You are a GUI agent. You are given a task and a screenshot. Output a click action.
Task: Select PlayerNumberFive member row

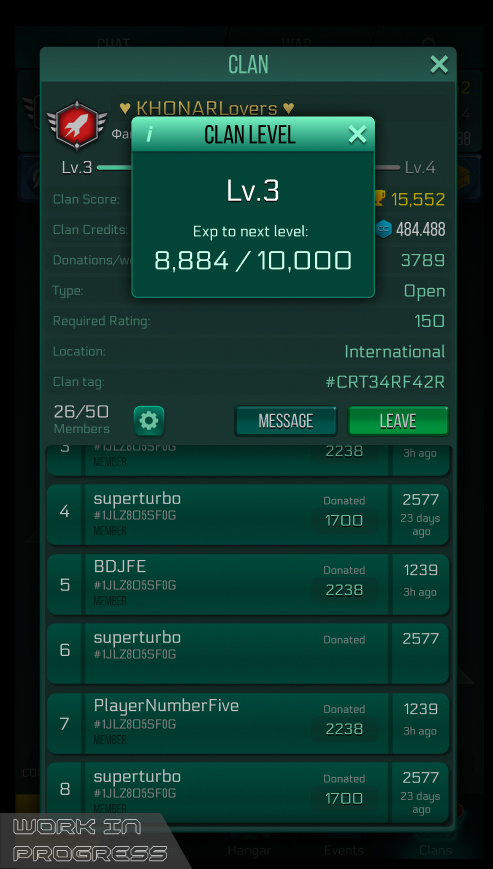(x=248, y=723)
